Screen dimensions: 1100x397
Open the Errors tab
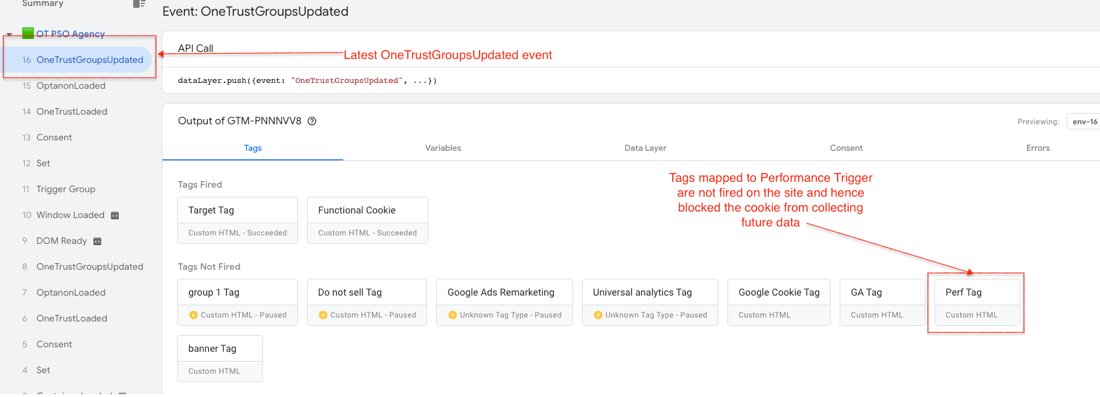(1038, 148)
